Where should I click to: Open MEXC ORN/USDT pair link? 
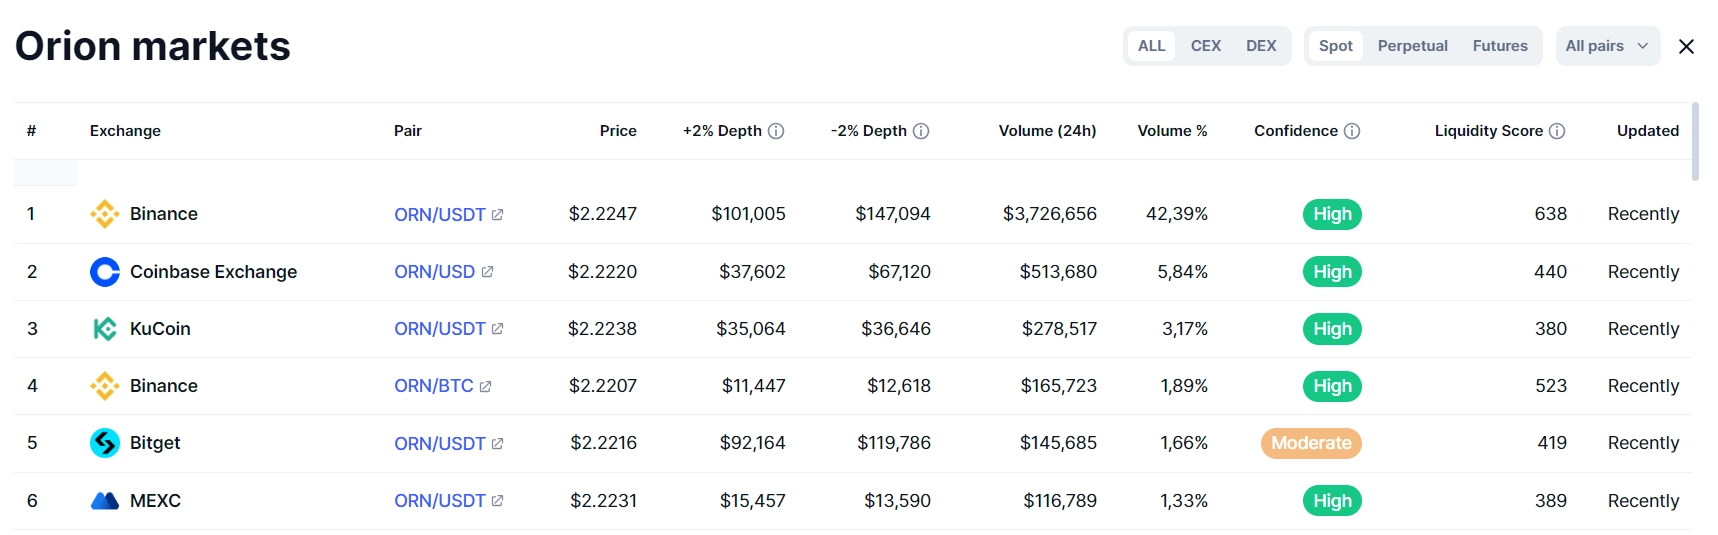[x=440, y=501]
